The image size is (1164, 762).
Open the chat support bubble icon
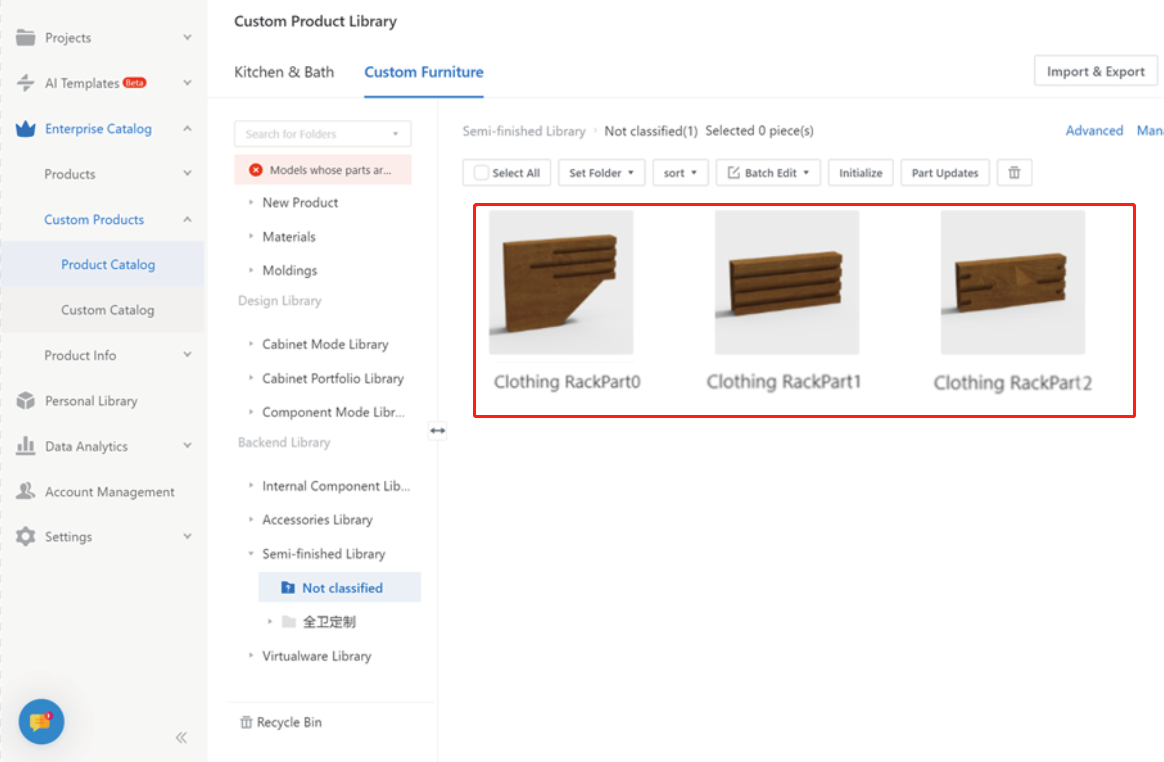(41, 721)
